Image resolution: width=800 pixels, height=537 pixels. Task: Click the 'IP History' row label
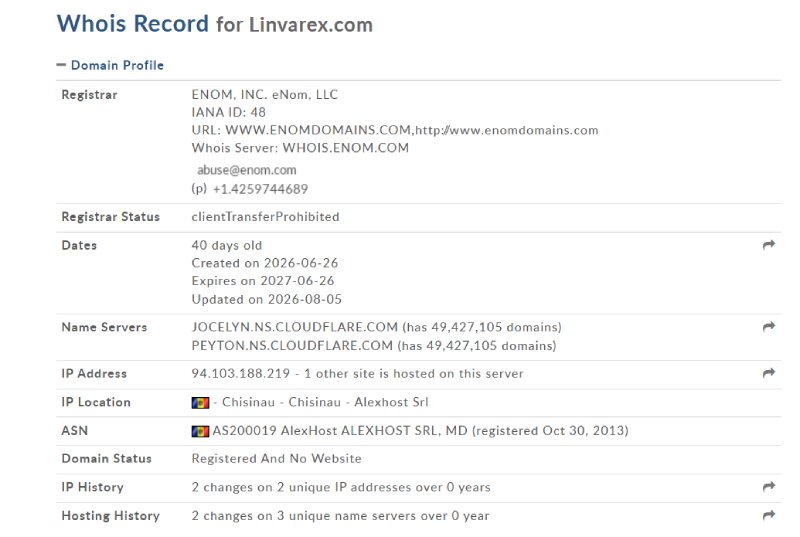[92, 487]
